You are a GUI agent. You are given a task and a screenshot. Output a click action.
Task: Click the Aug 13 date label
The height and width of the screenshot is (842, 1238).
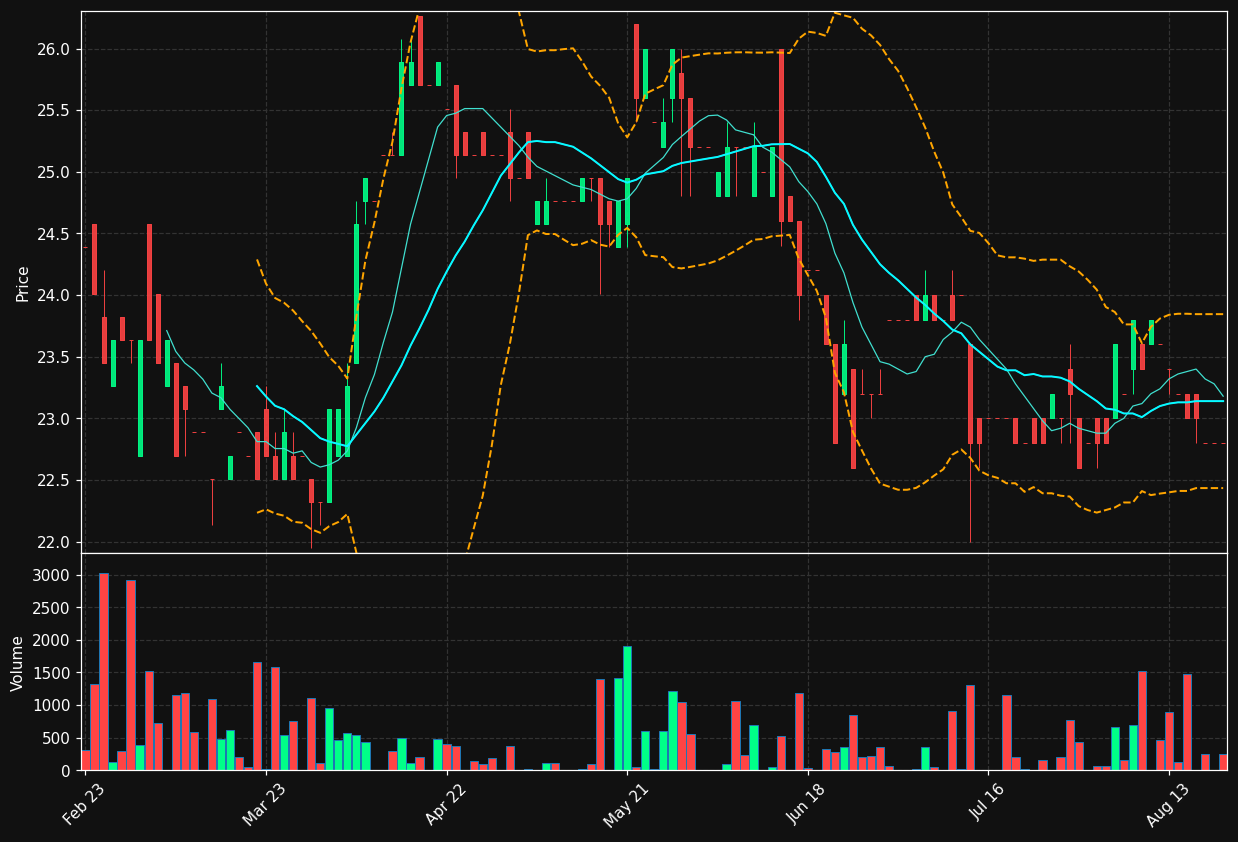point(1169,804)
